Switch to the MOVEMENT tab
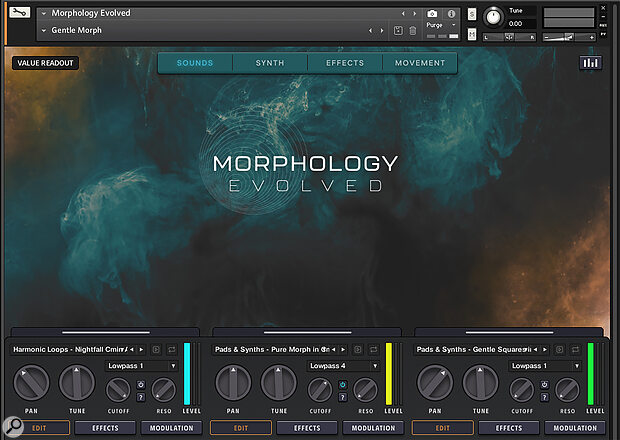This screenshot has height=440, width=620. click(420, 63)
